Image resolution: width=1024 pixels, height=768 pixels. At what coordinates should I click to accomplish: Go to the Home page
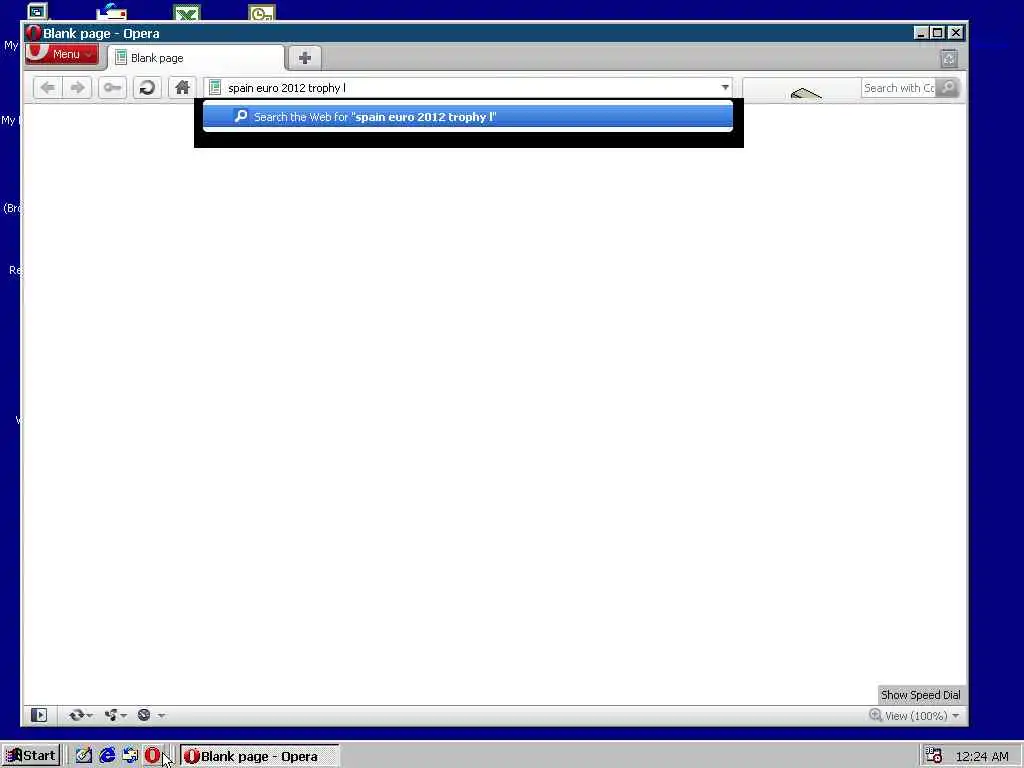182,88
